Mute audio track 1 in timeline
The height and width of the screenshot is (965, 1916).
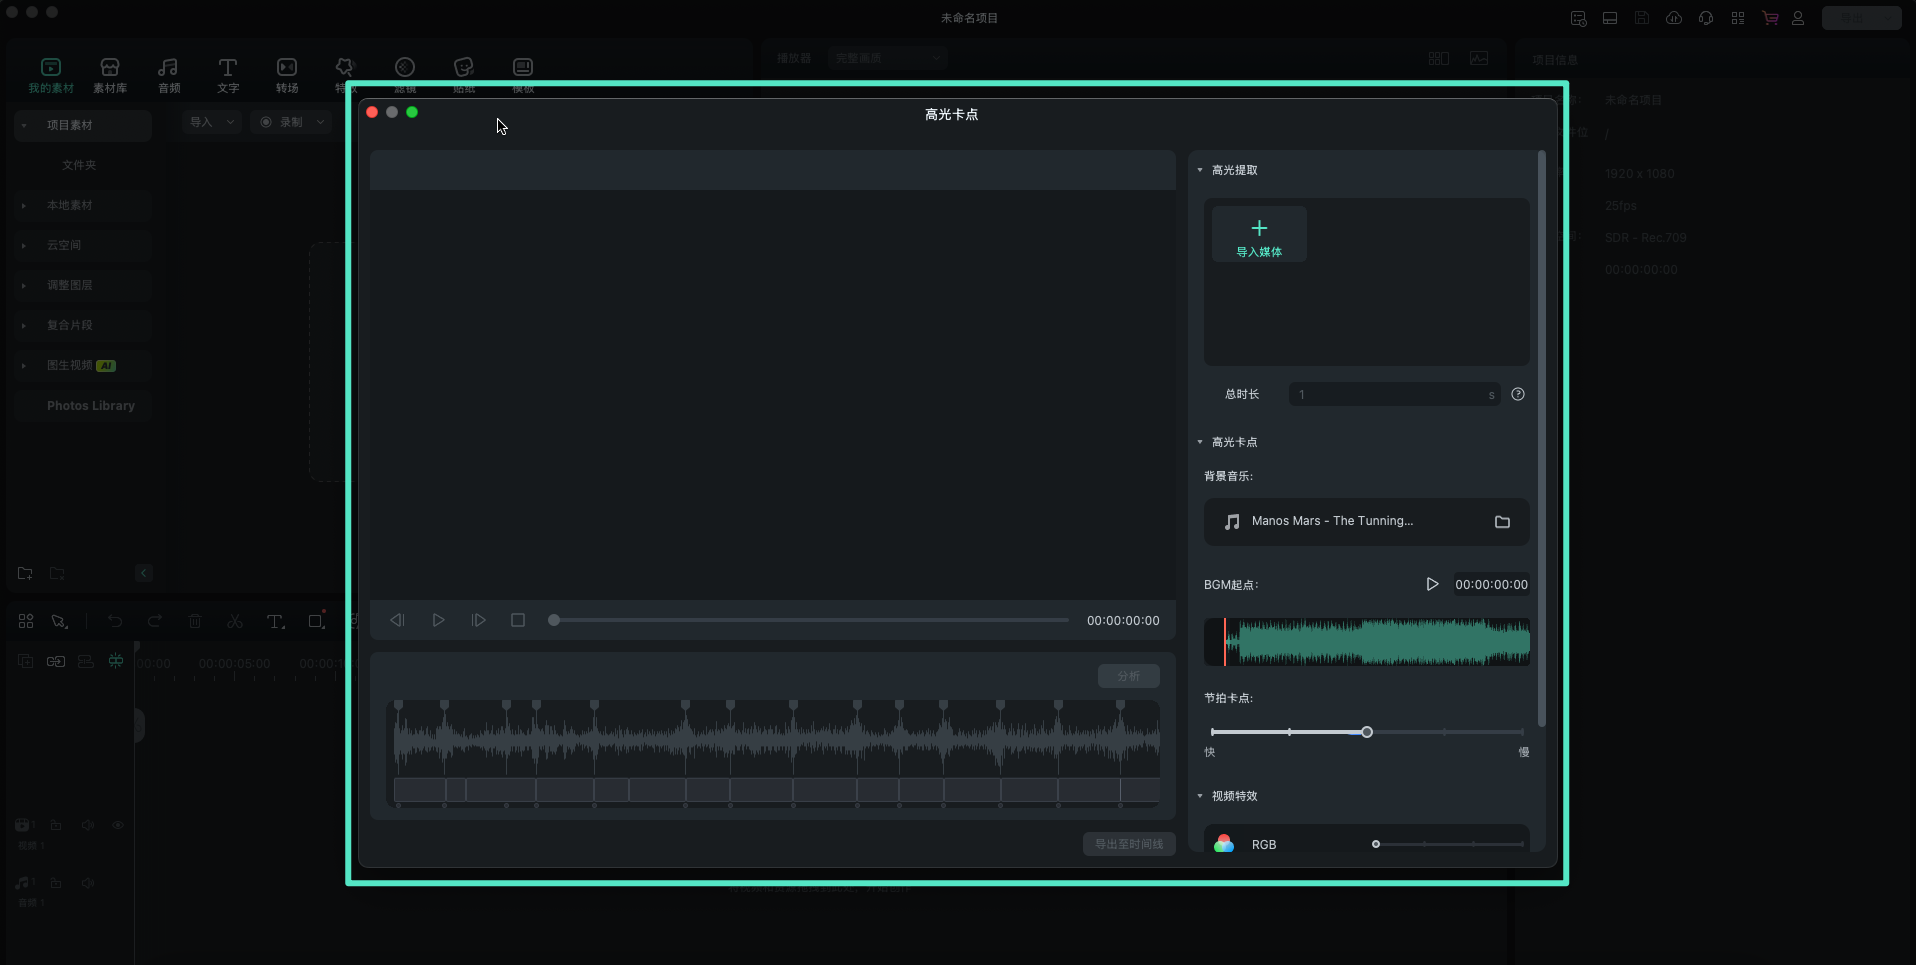pos(88,883)
